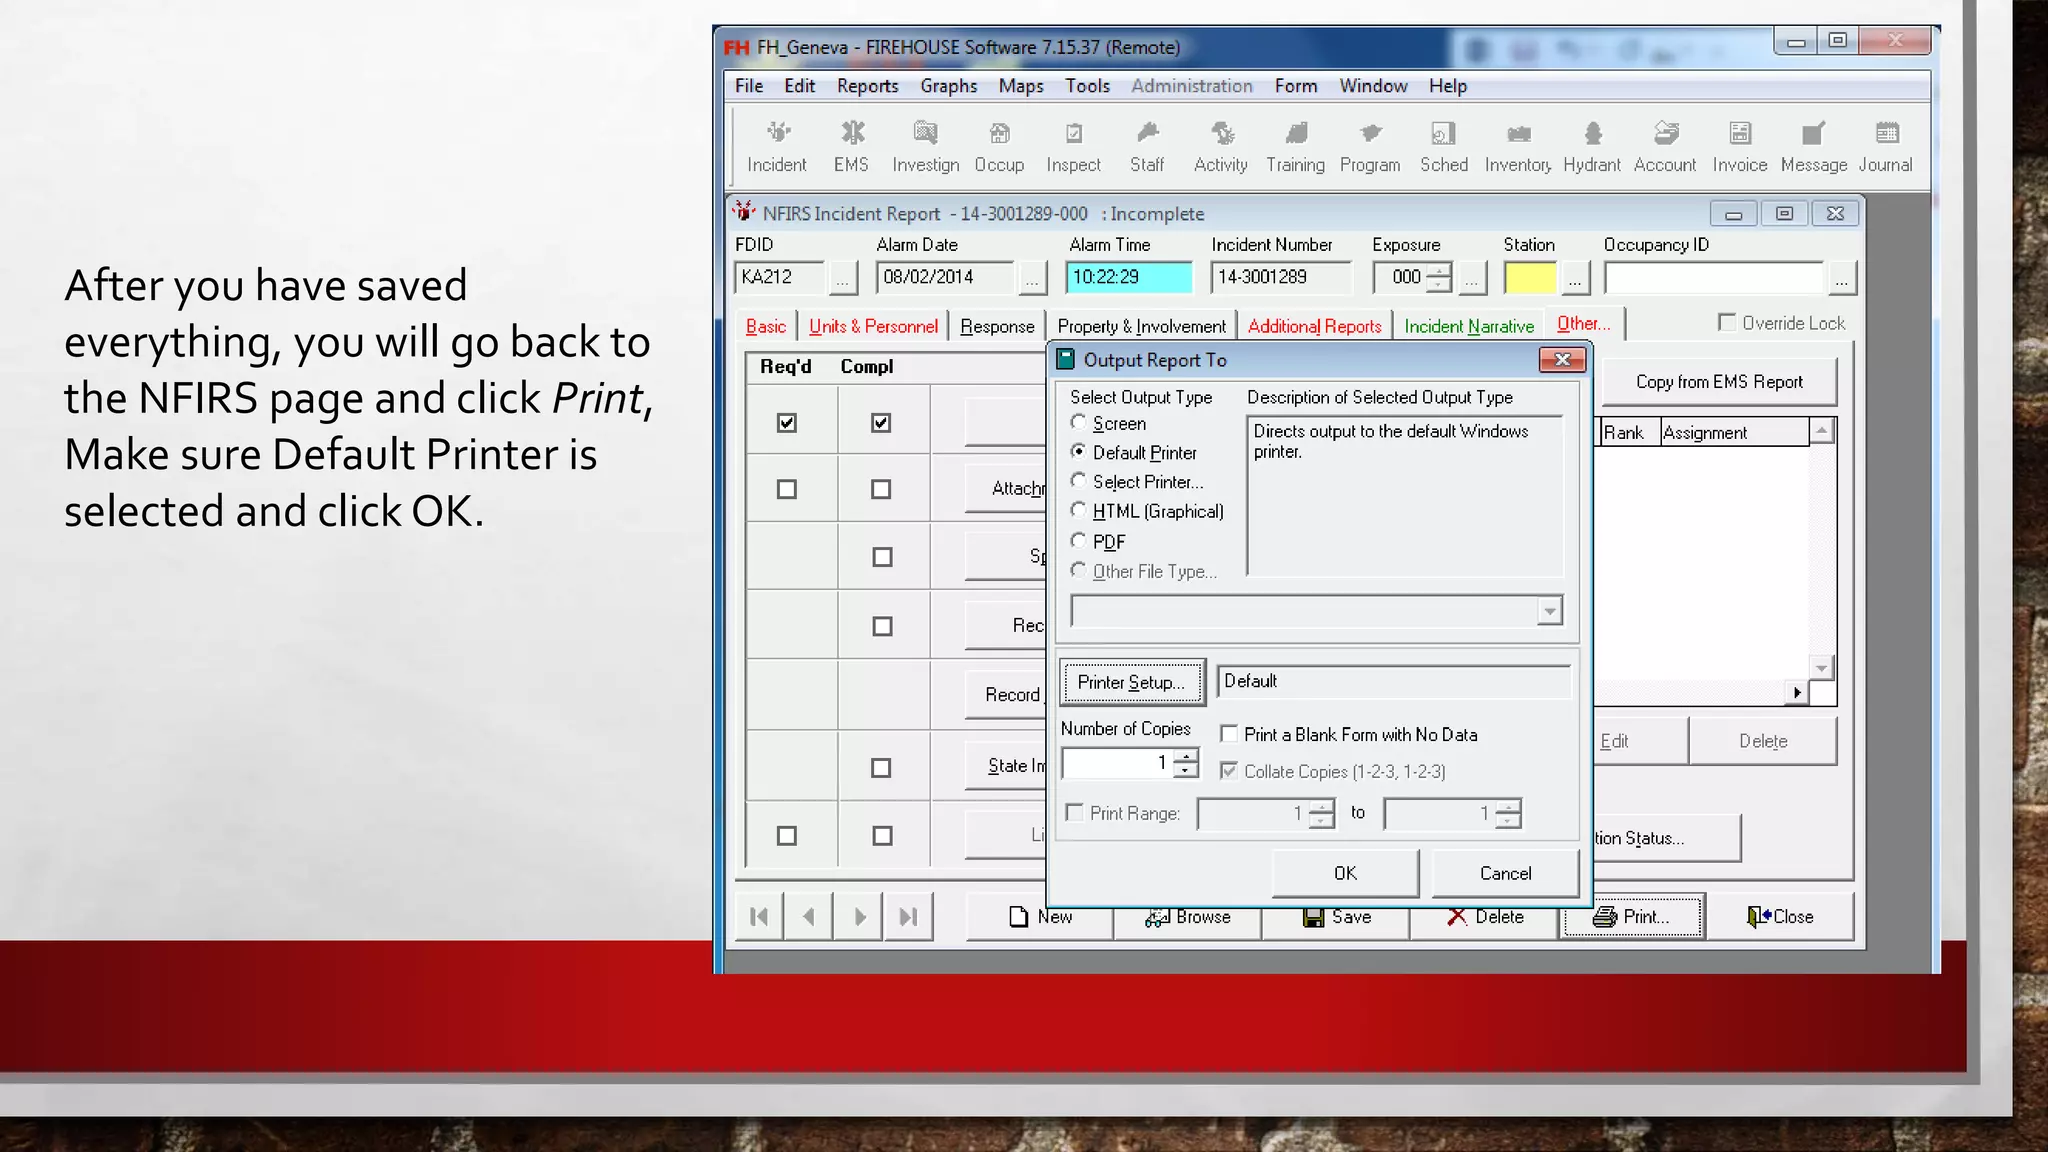Viewport: 2048px width, 1152px height.
Task: Switch to Additional Reports tab
Action: coord(1314,326)
